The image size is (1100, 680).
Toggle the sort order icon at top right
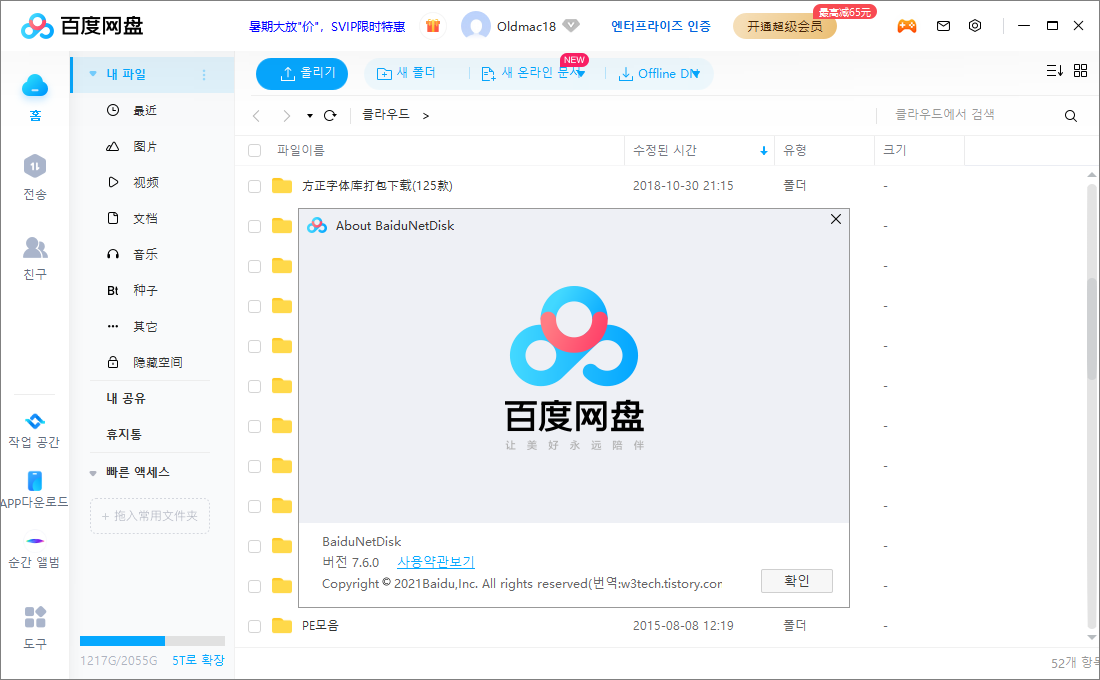pos(1054,71)
